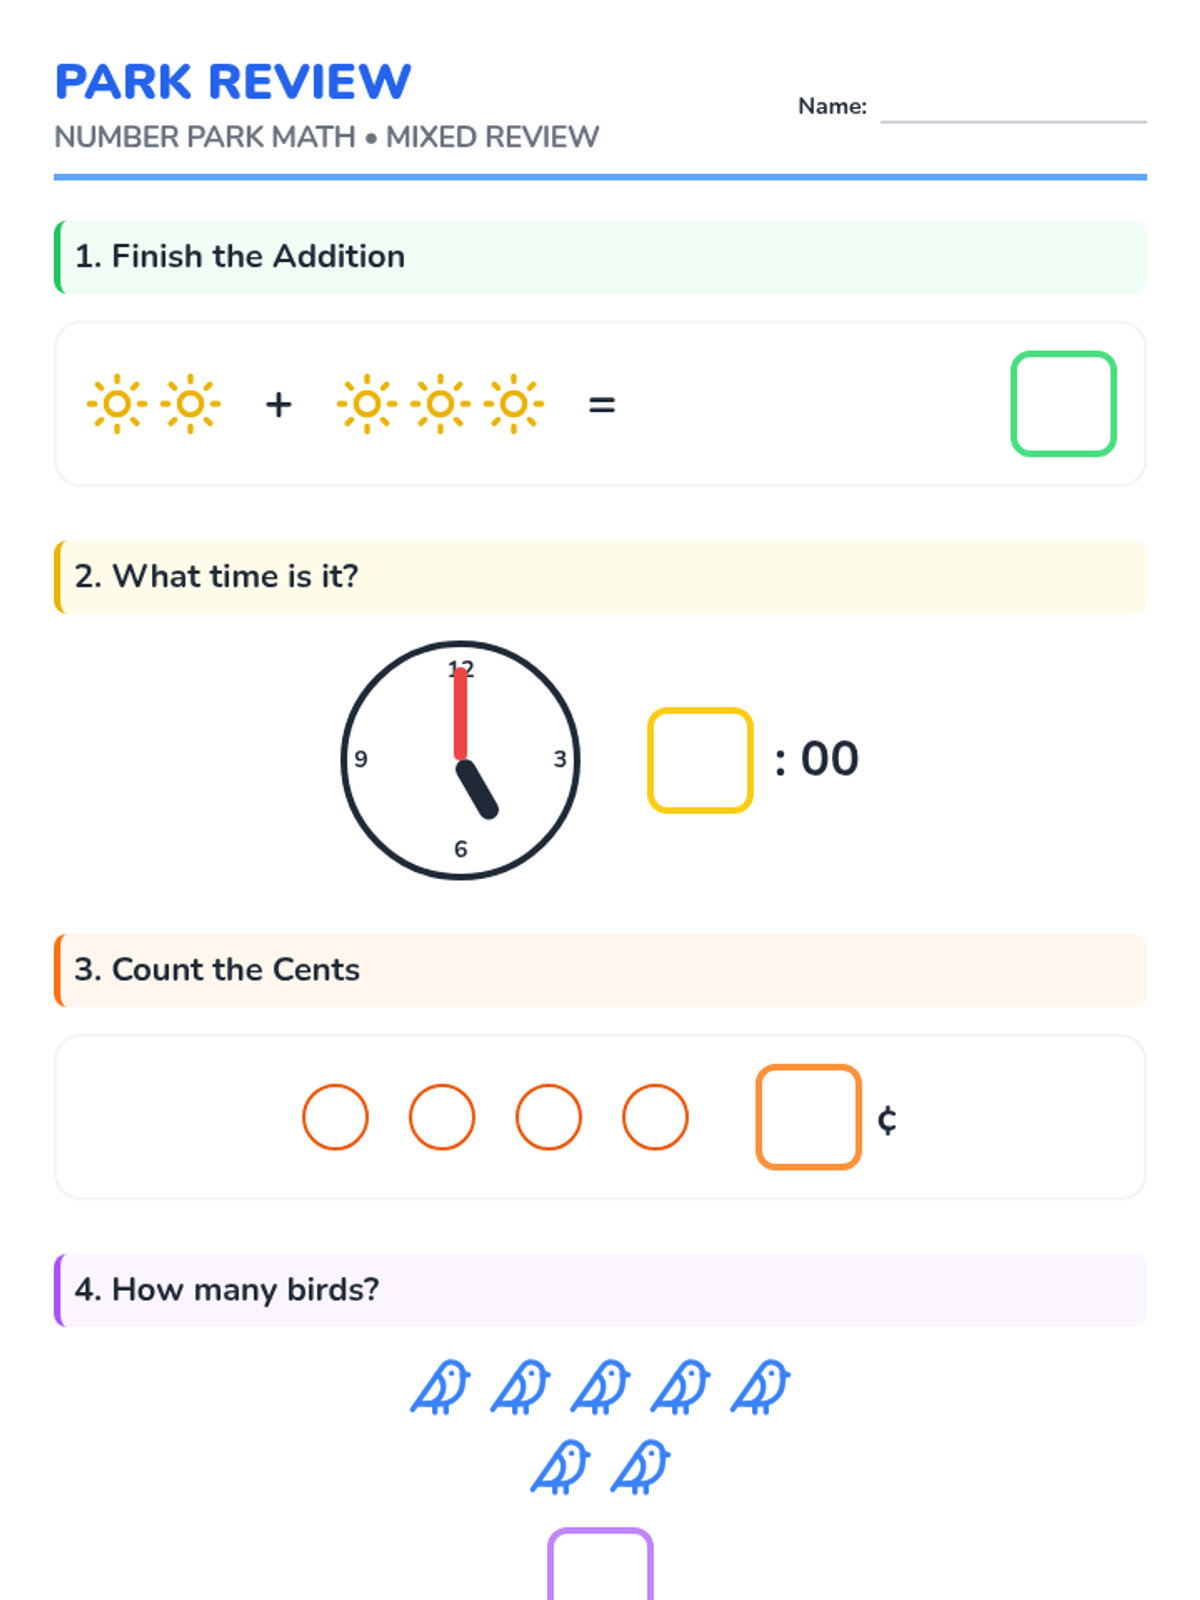Click the first bird in top row
The height and width of the screenshot is (1600, 1200).
(x=440, y=1387)
